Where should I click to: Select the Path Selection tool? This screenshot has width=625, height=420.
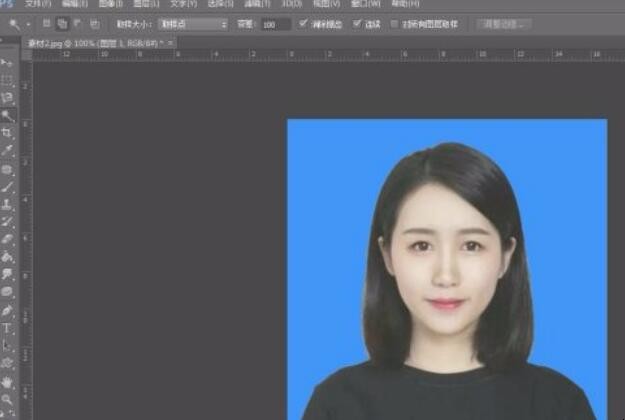pos(7,345)
